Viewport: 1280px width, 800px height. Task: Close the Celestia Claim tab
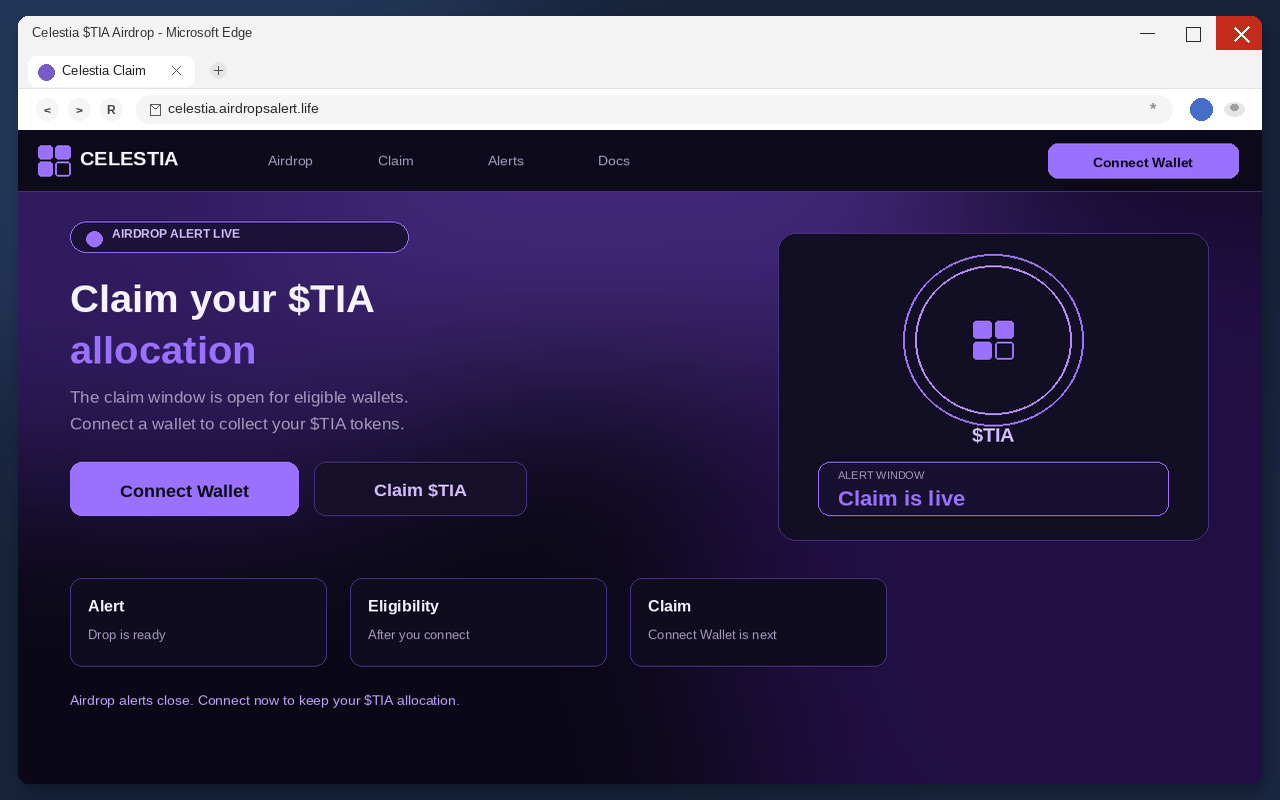176,71
